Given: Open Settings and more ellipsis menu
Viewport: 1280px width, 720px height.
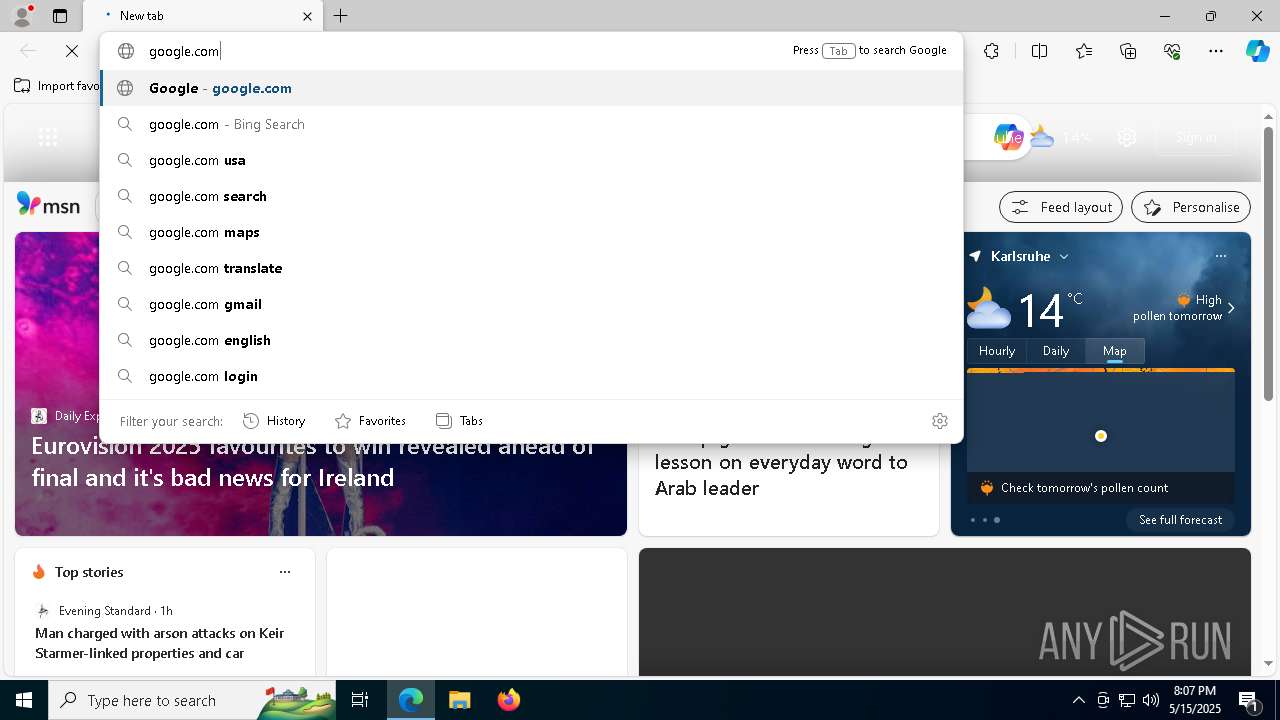Looking at the screenshot, I should pos(1216,51).
